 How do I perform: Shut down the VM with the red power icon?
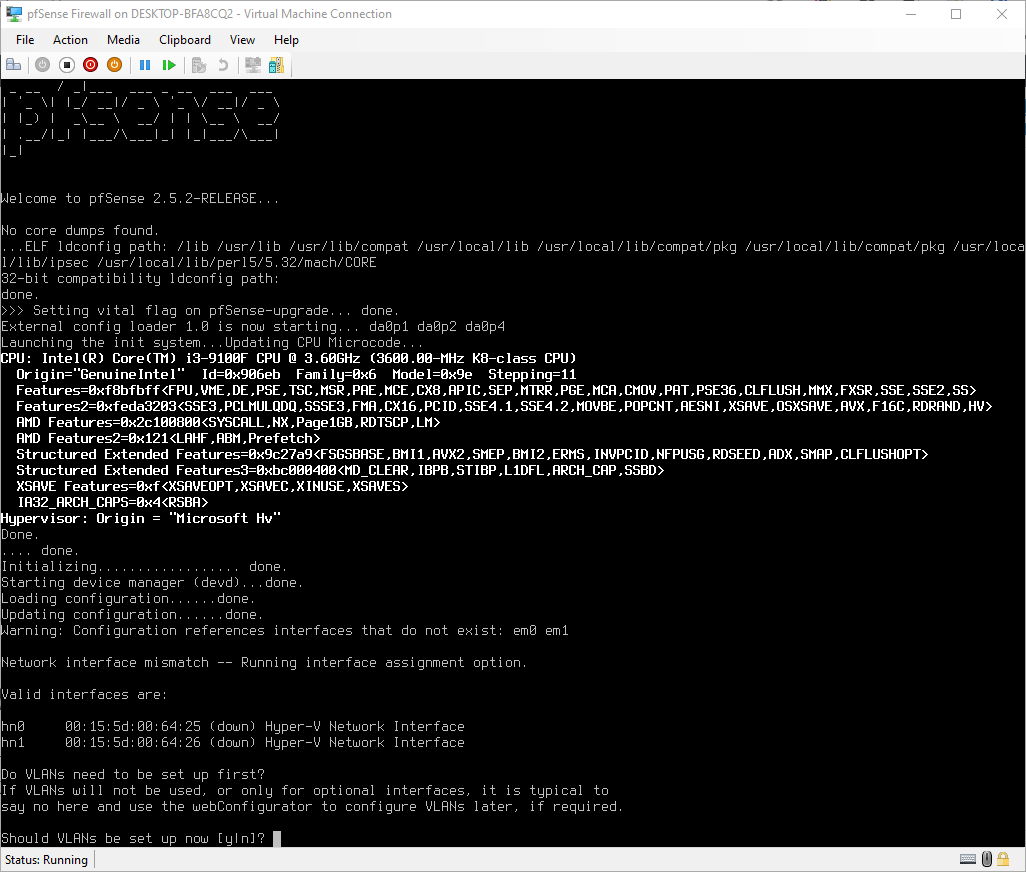[91, 65]
